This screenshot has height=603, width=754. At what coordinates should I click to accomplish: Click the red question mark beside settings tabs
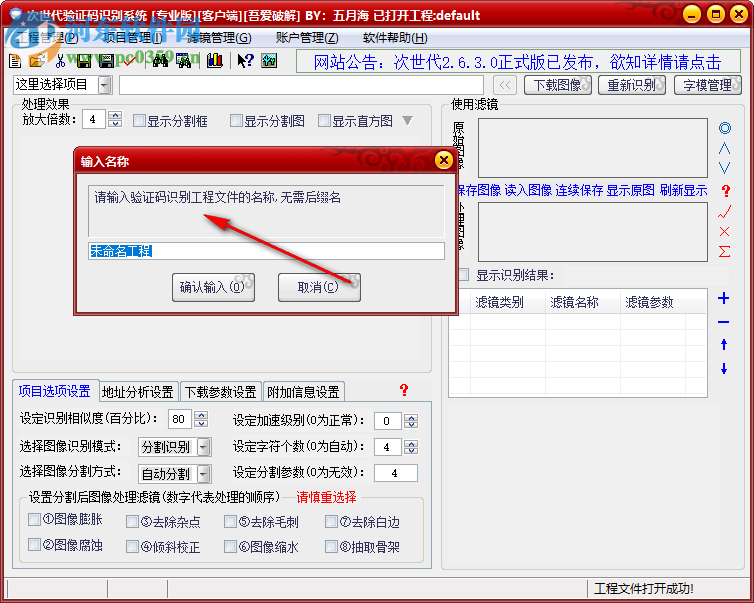[404, 390]
